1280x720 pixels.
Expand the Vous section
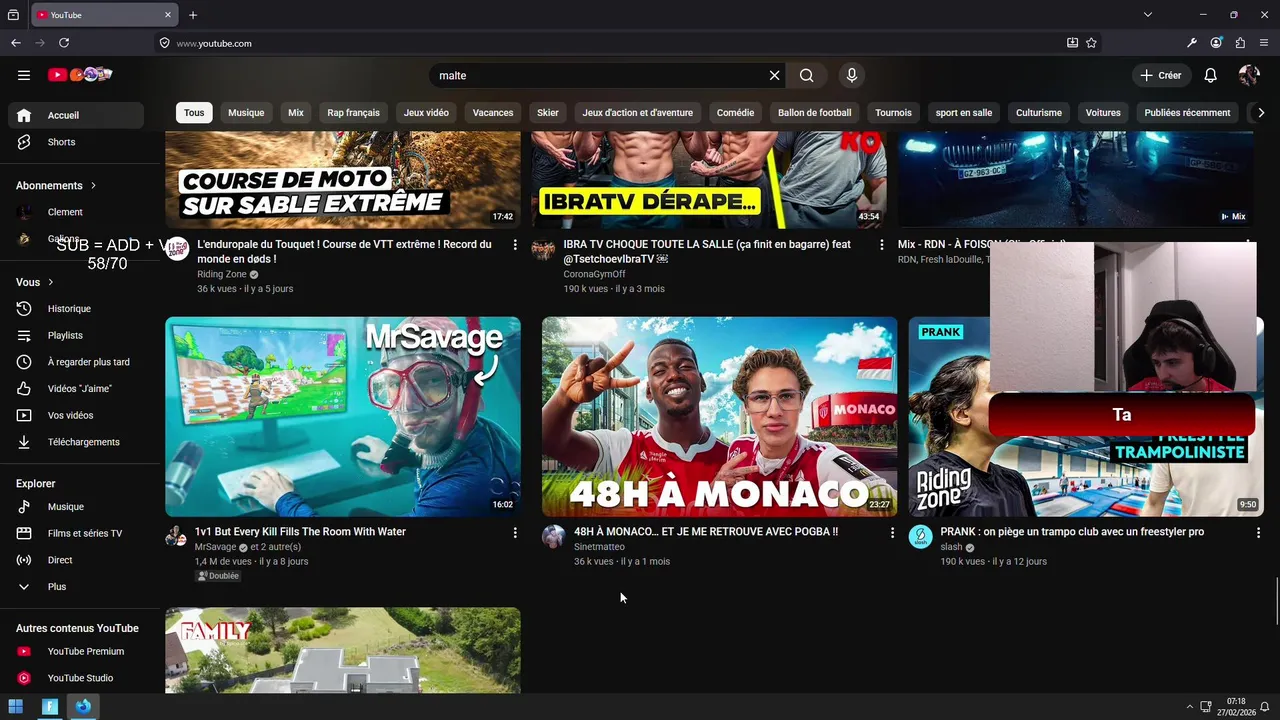(x=35, y=282)
